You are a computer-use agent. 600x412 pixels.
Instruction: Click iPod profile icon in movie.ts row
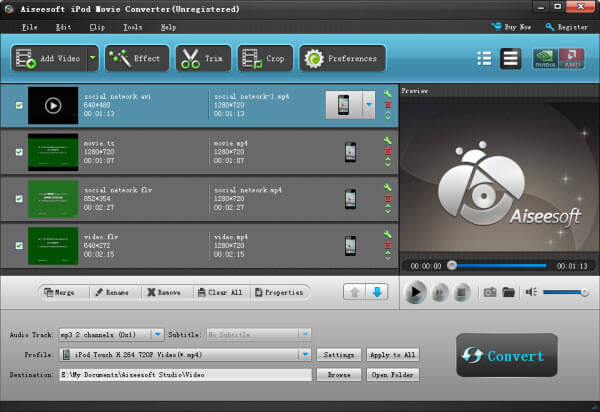(x=350, y=152)
